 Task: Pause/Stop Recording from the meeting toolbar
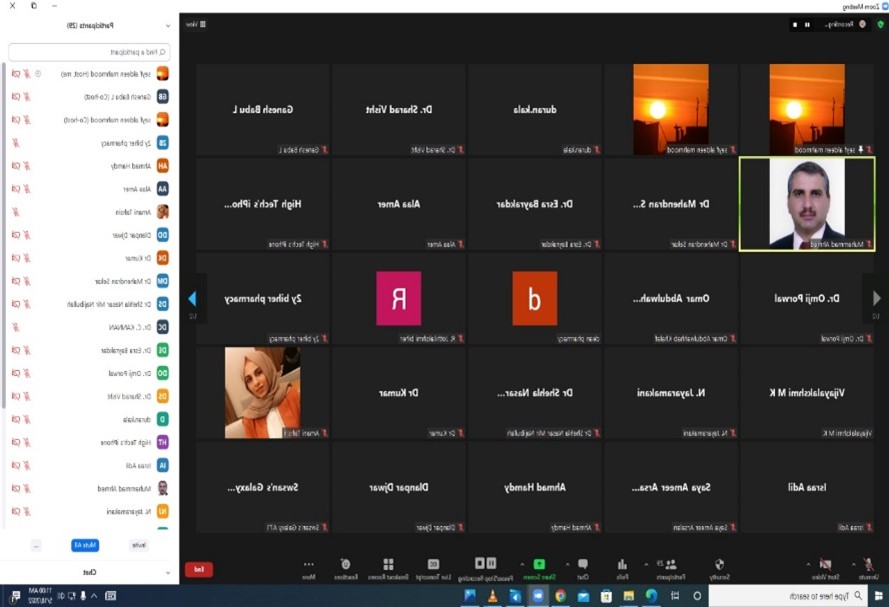[x=479, y=566]
